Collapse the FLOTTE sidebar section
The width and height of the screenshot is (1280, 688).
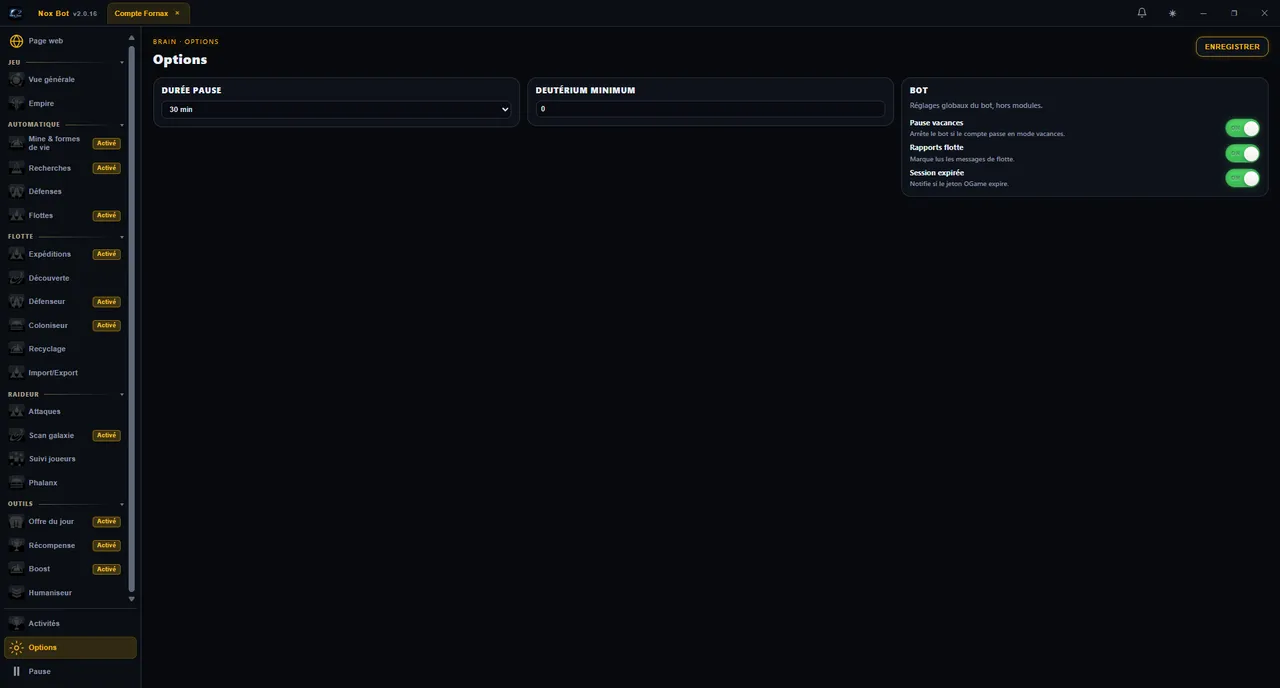point(122,237)
